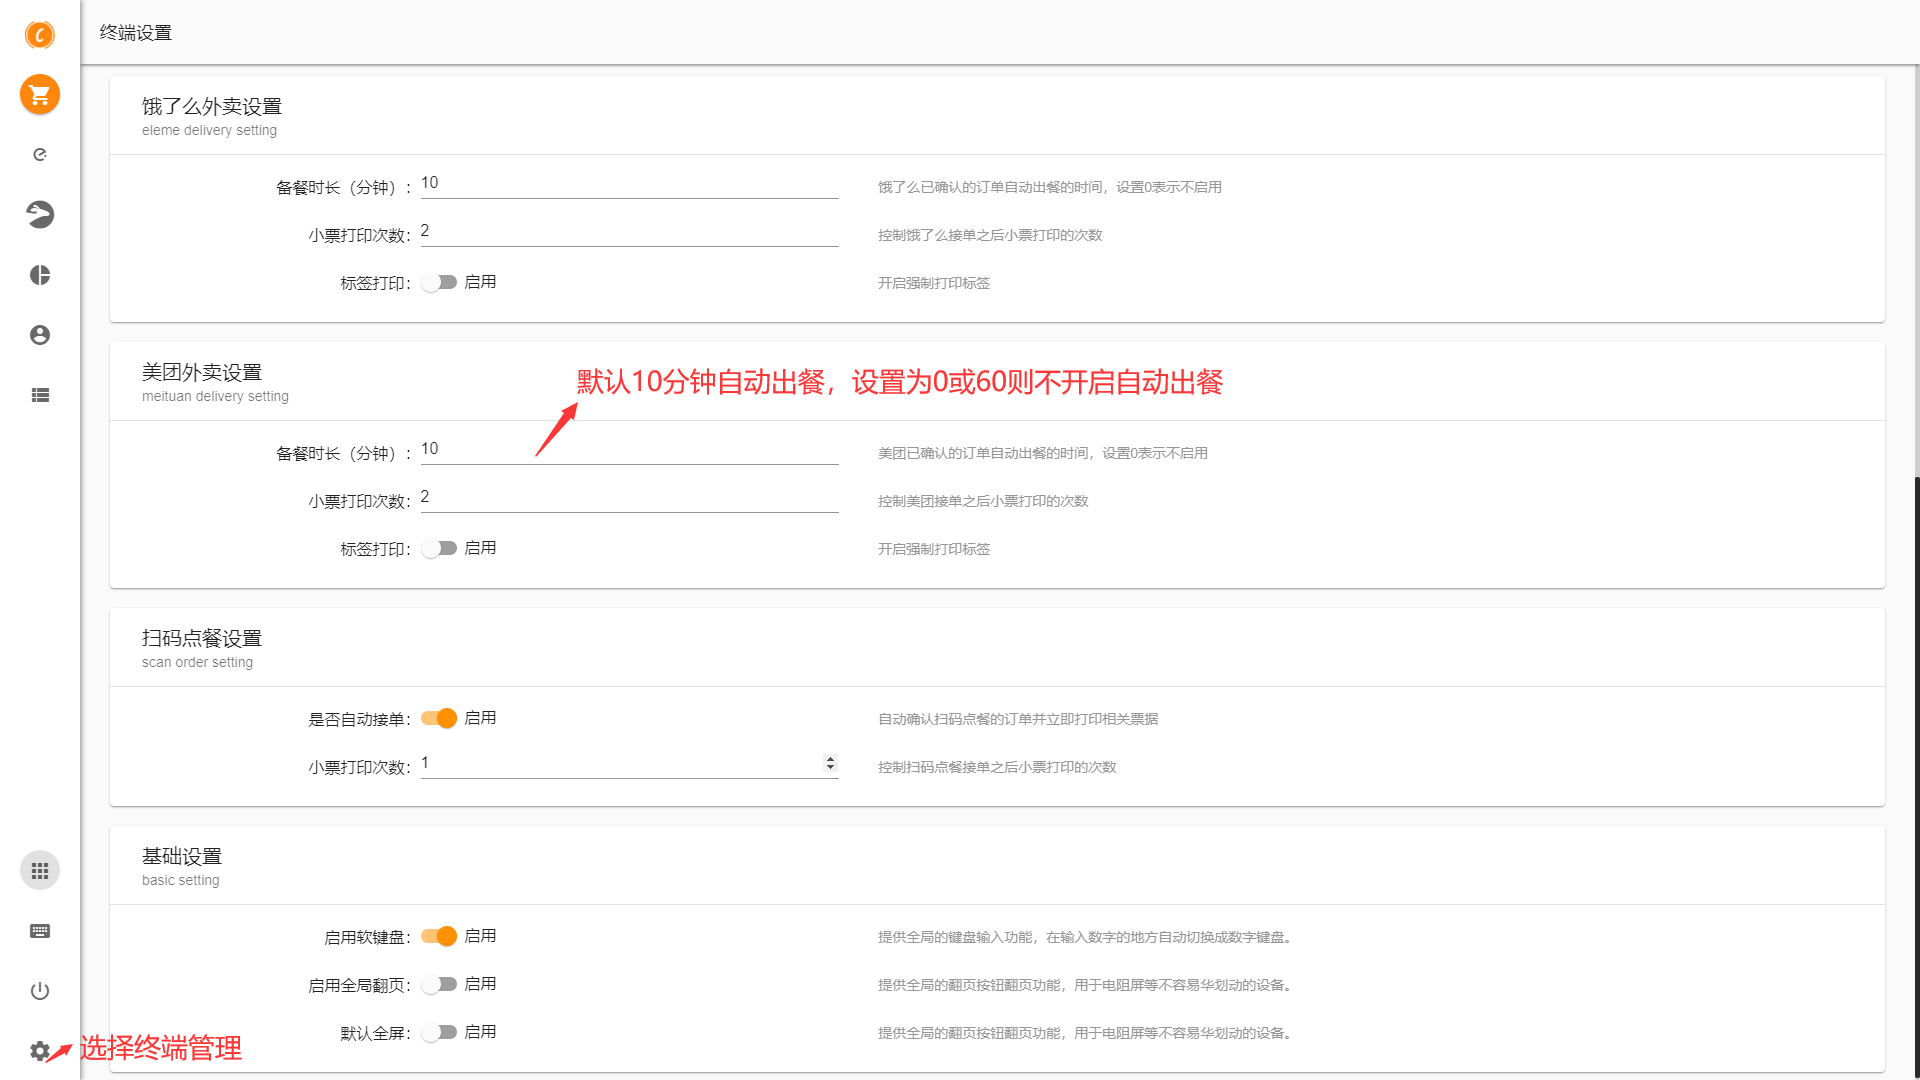The height and width of the screenshot is (1080, 1920).
Task: Turn off the soft keyboard toggle
Action: click(439, 936)
